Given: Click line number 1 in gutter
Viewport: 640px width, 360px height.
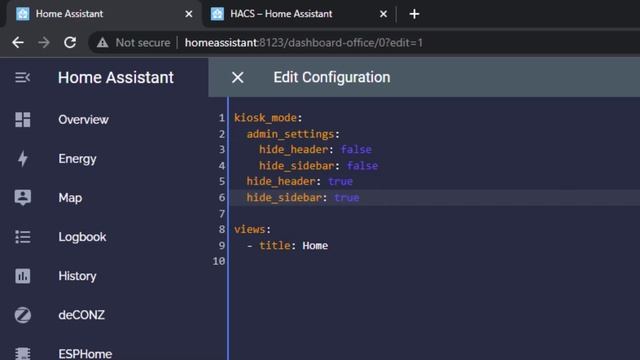Looking at the screenshot, I should pos(222,118).
